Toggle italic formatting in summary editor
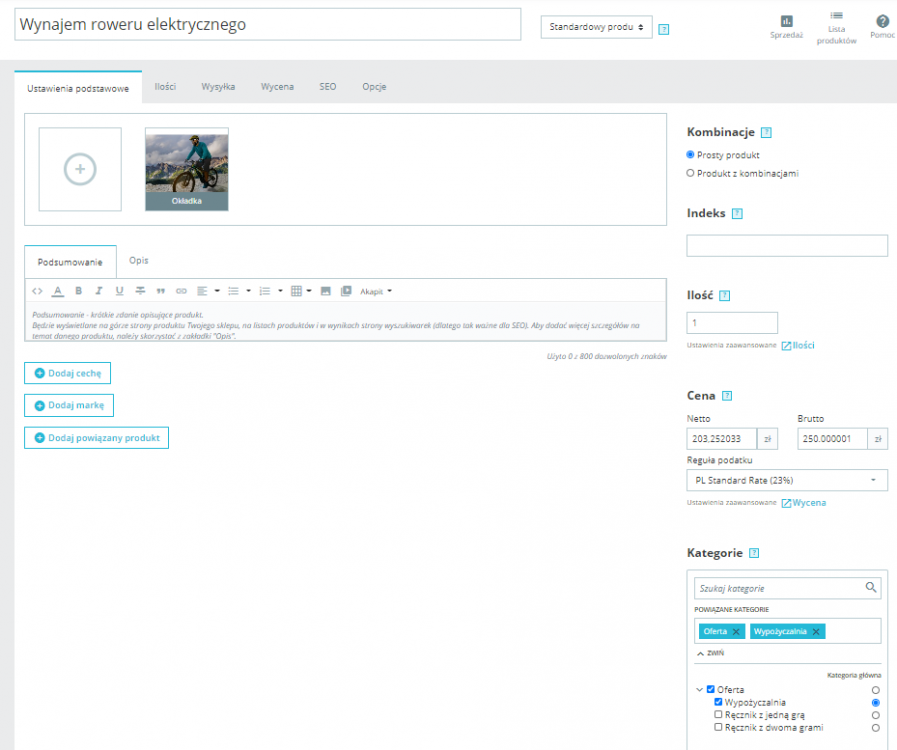This screenshot has height=750, width=897. (x=99, y=291)
